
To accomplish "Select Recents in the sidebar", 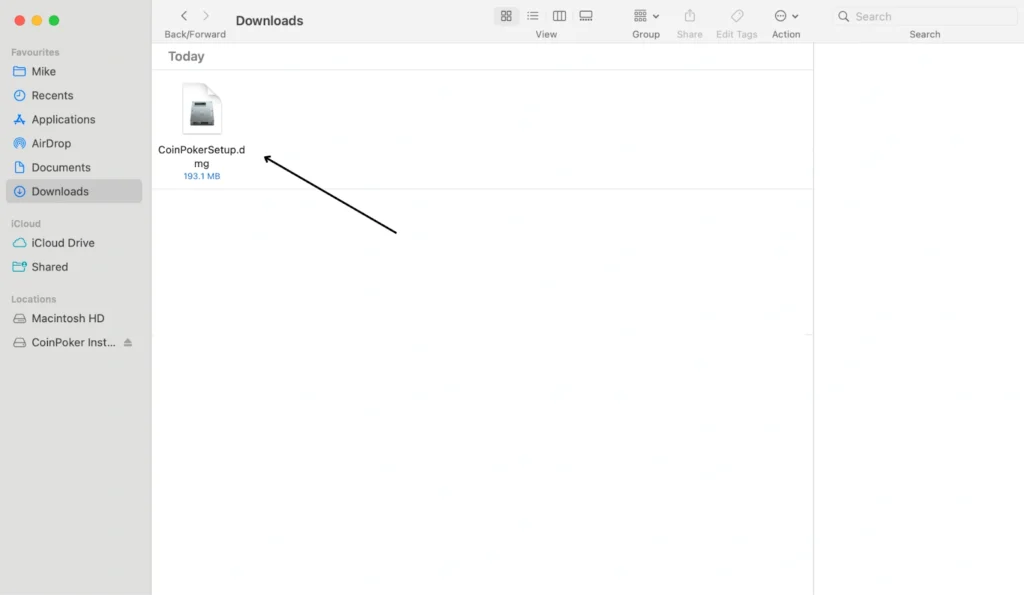I will (52, 96).
